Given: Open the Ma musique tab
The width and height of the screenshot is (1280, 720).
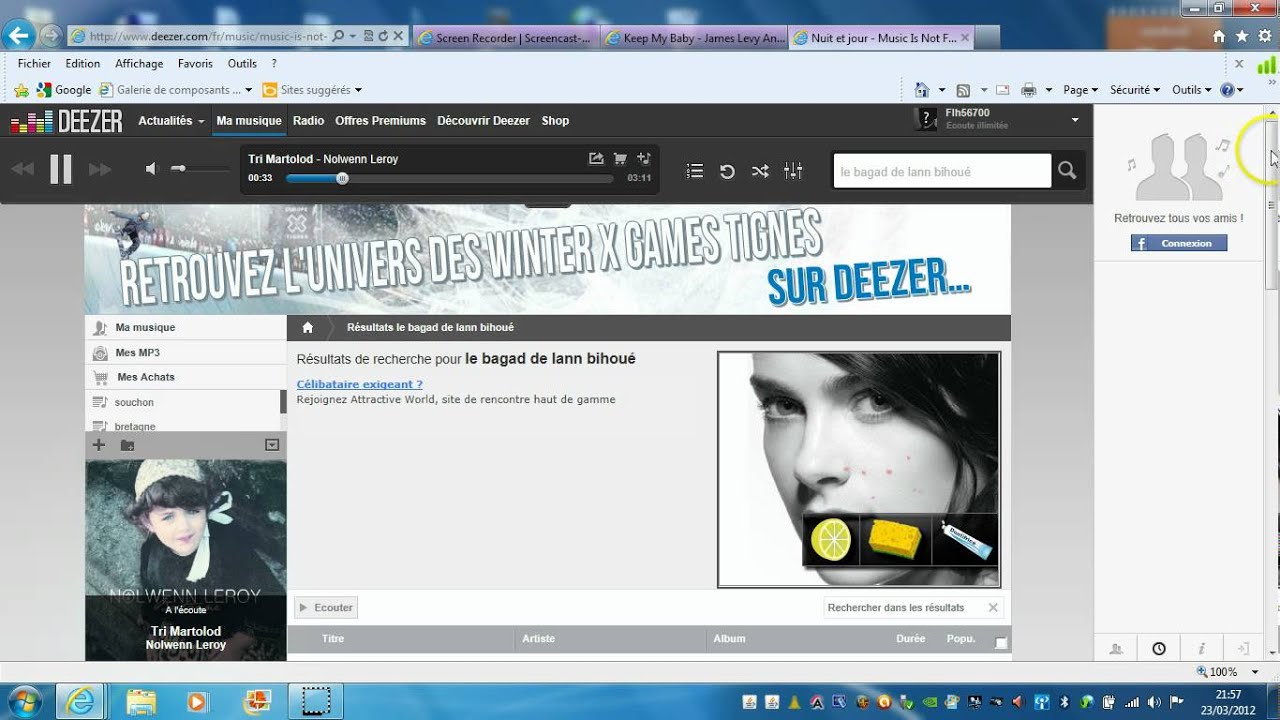Looking at the screenshot, I should (x=249, y=120).
